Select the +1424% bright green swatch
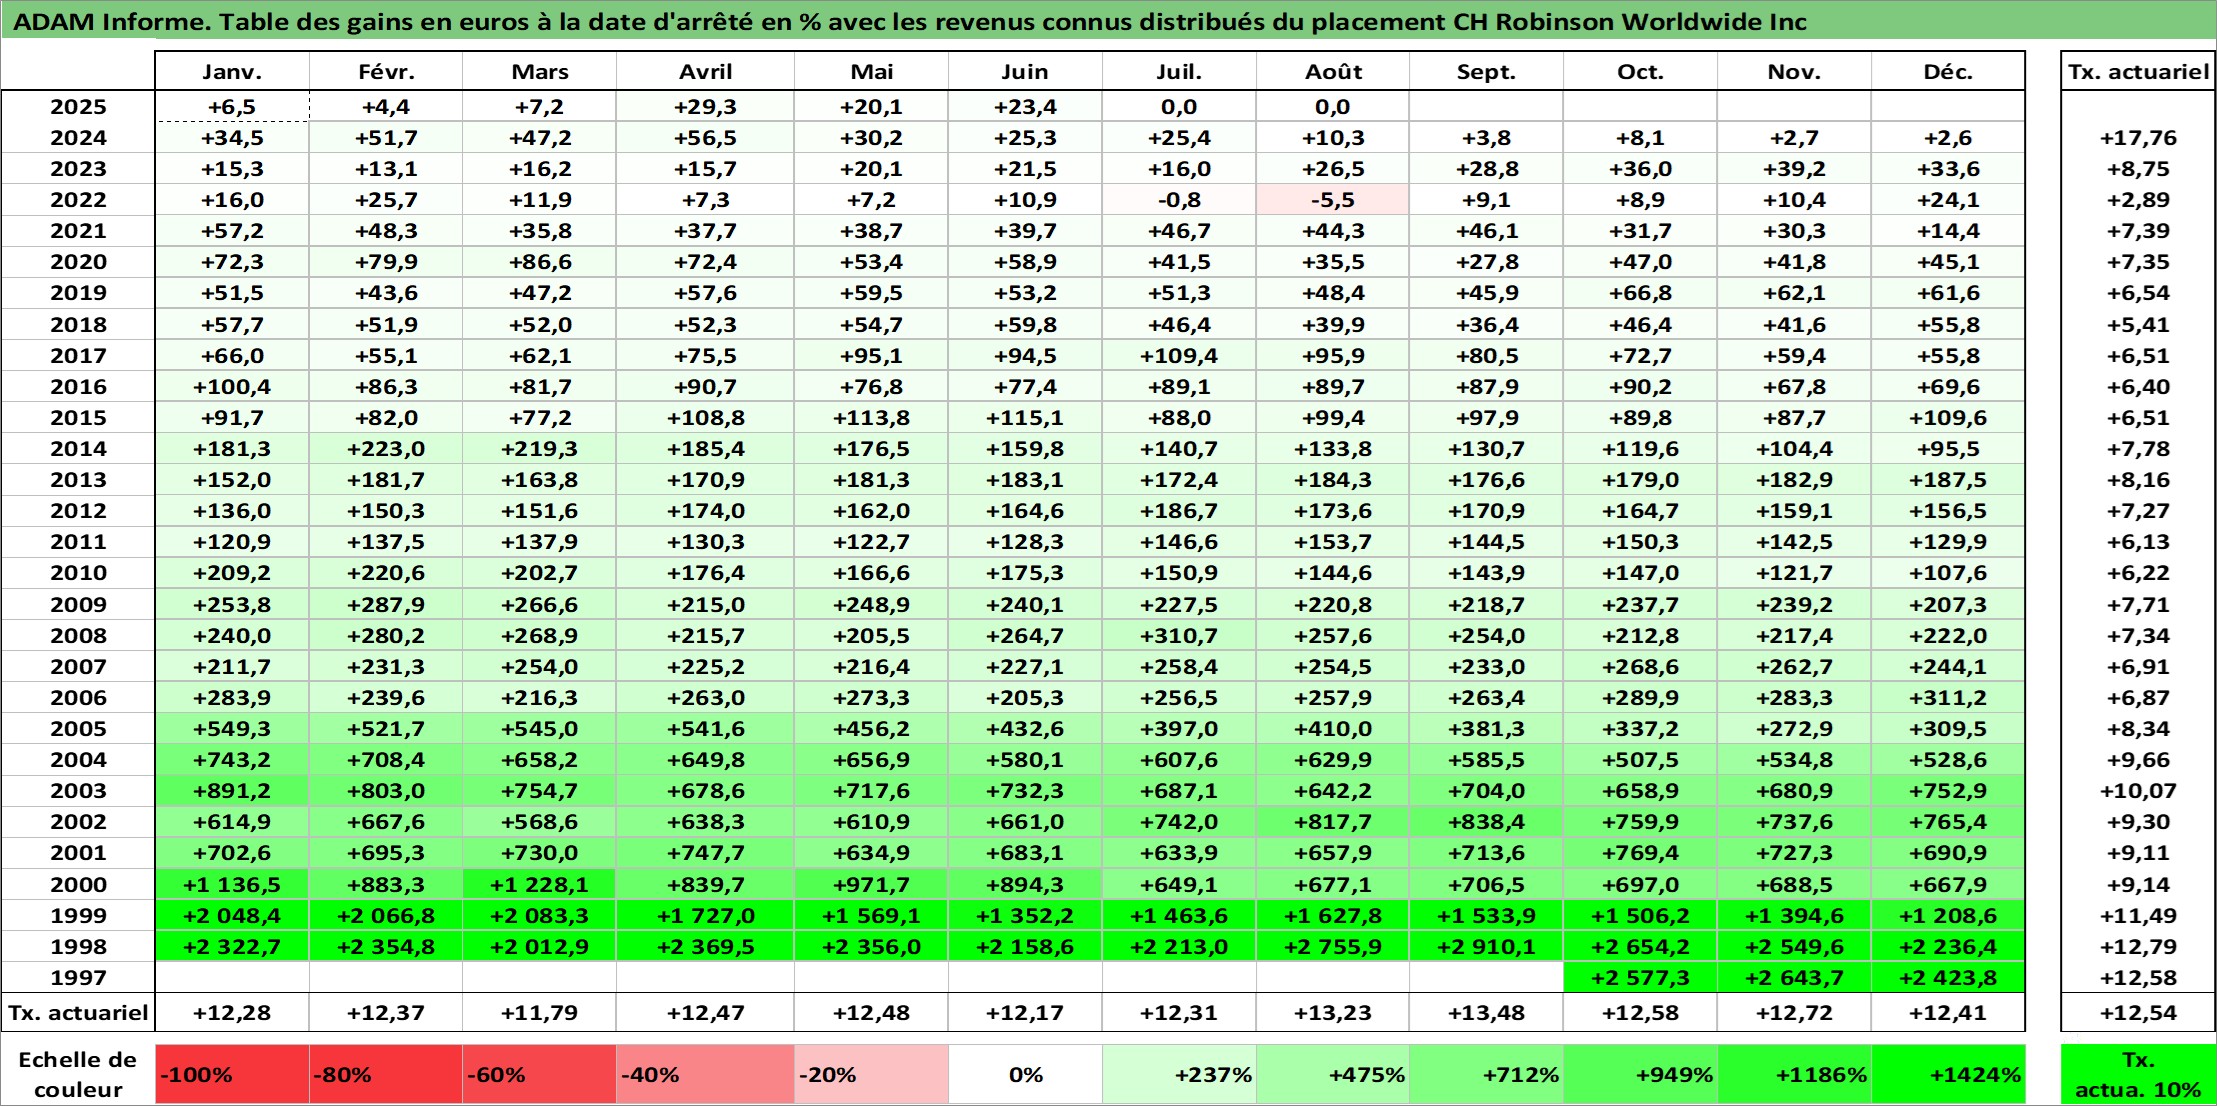Screen dimensions: 2217x1106 point(1947,1075)
